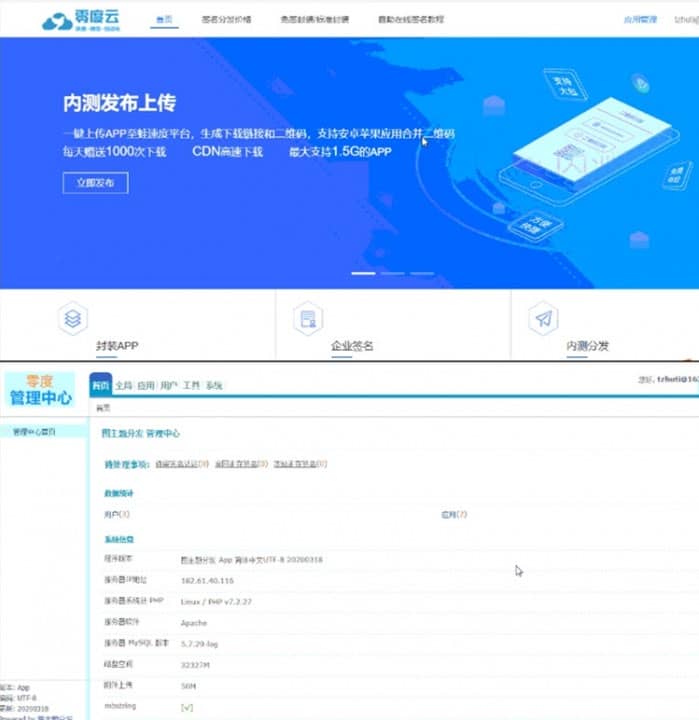Click the 50M upload limit value

(x=188, y=686)
